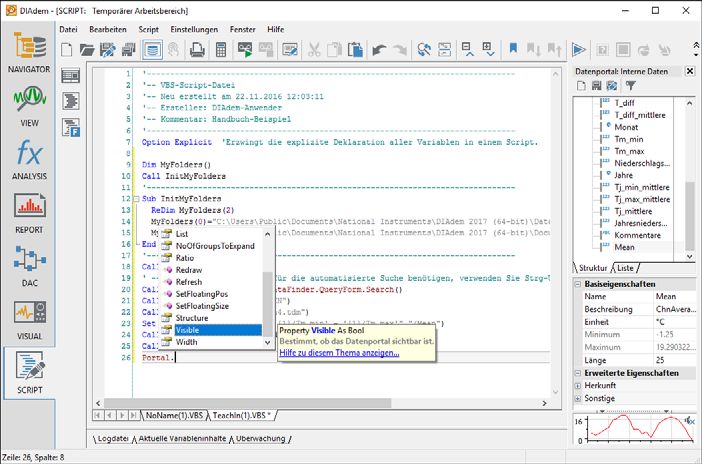Viewport: 702px width, 464px height.
Task: Open a script file via folder icon
Action: (x=87, y=50)
